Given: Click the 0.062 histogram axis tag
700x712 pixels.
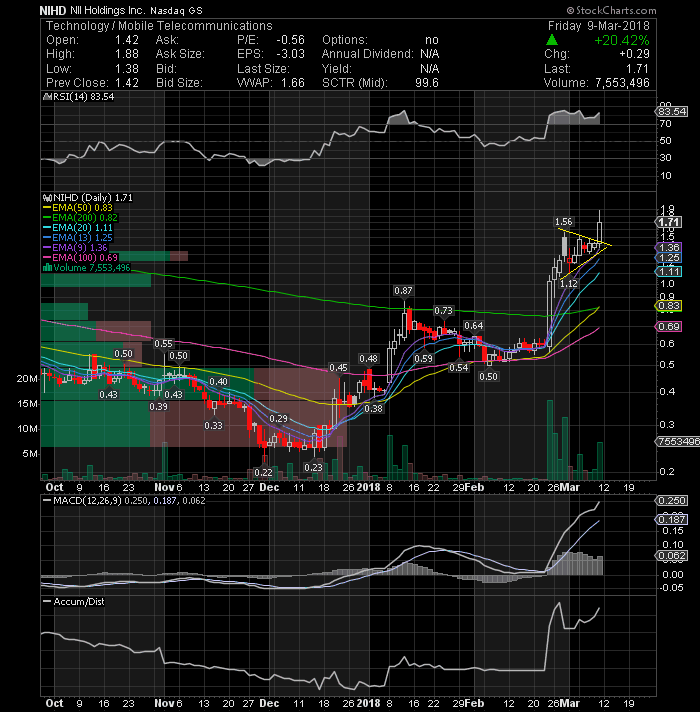Looking at the screenshot, I should [671, 555].
